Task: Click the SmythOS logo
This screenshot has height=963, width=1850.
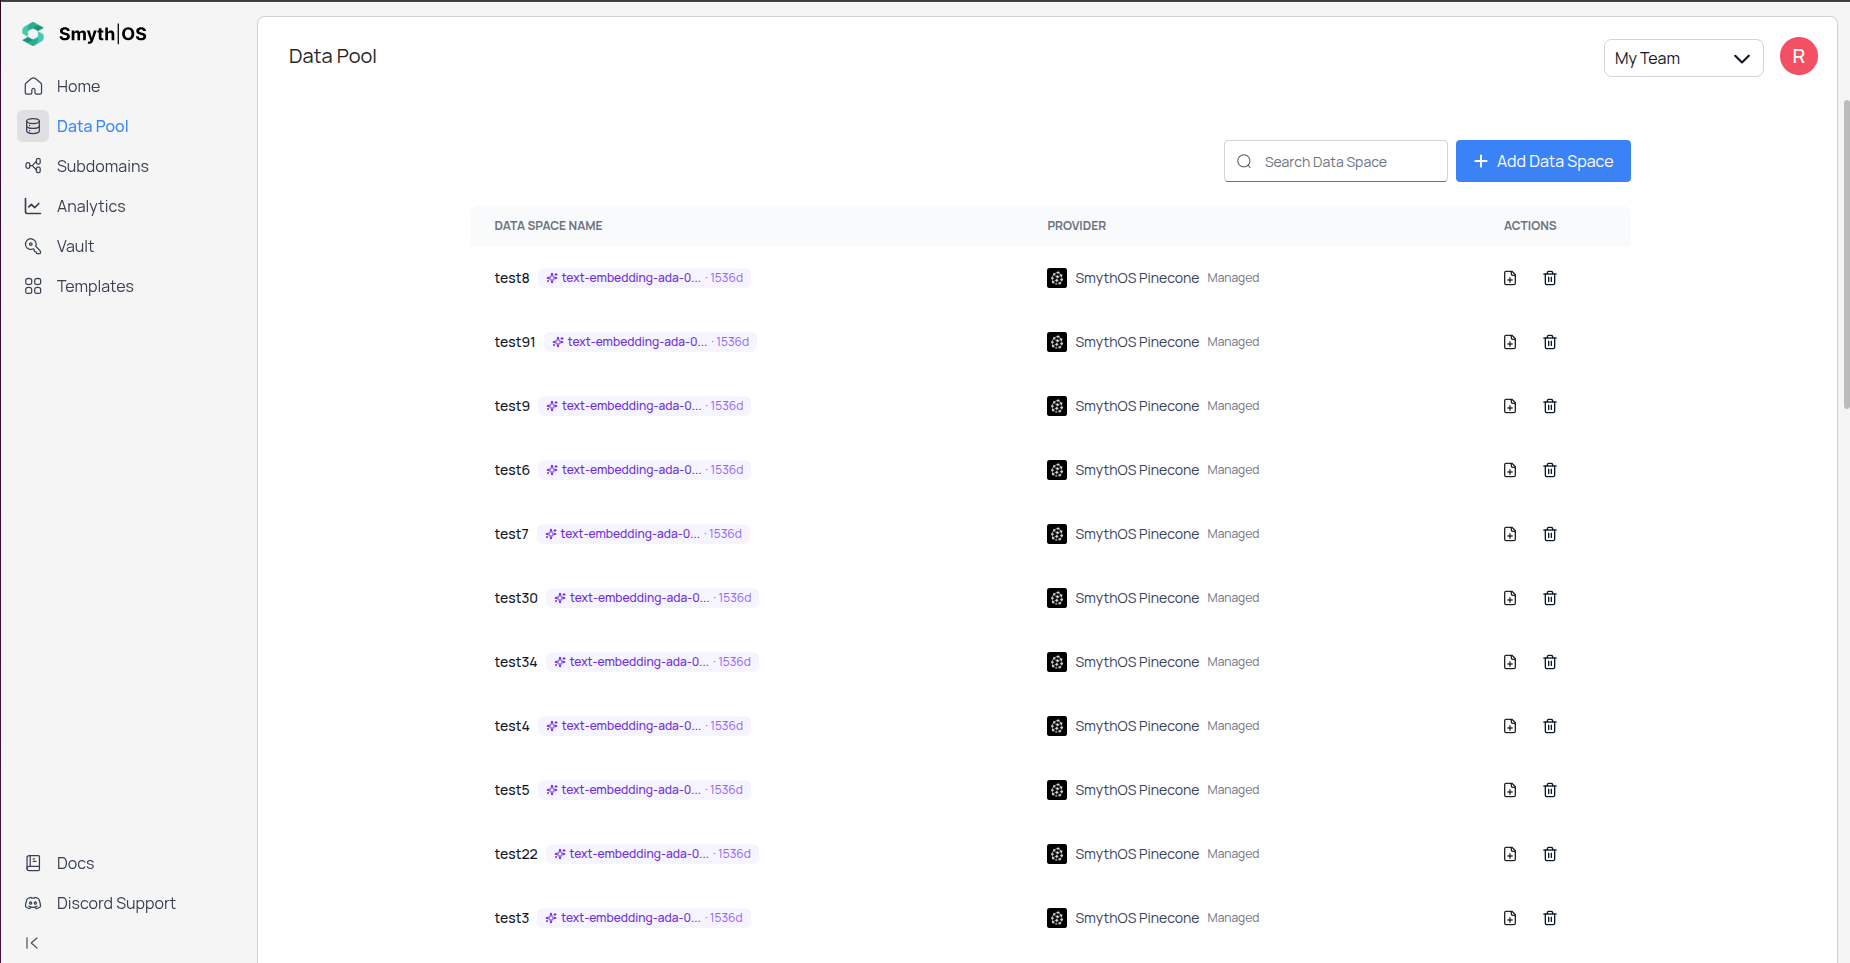Action: point(85,34)
